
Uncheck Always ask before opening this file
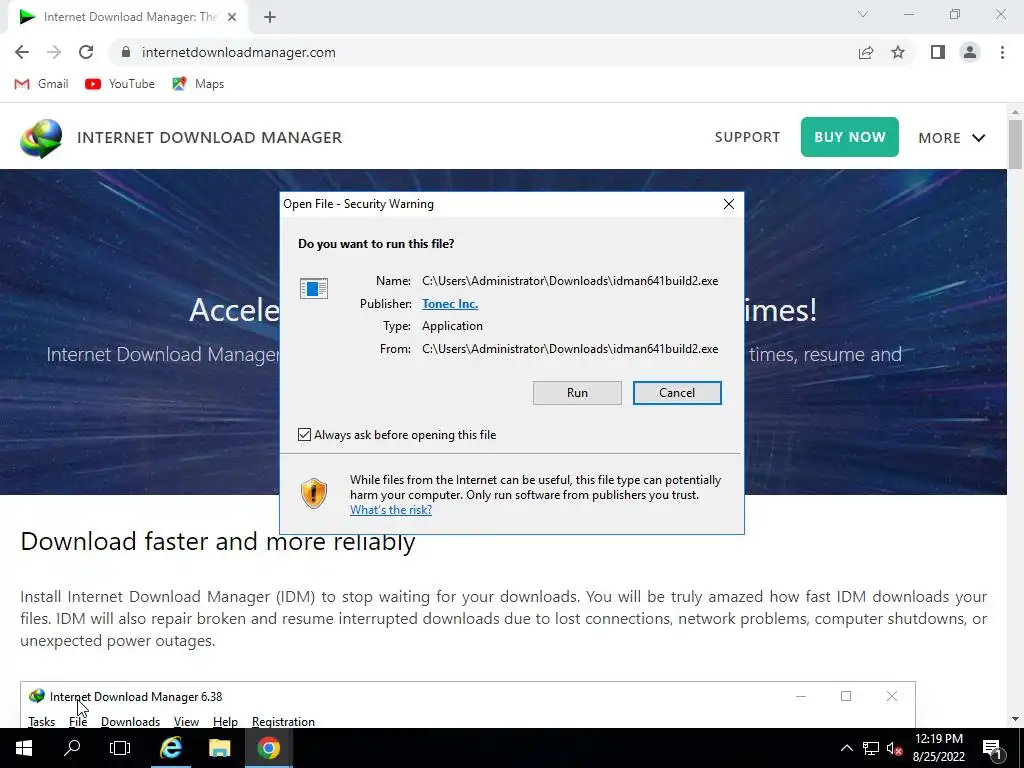click(304, 434)
